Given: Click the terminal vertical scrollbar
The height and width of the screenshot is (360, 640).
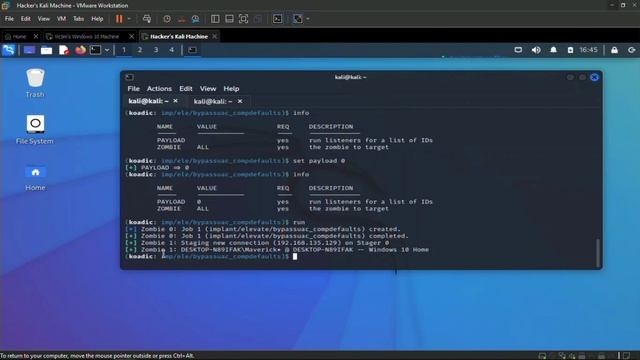Looking at the screenshot, I should 598,253.
